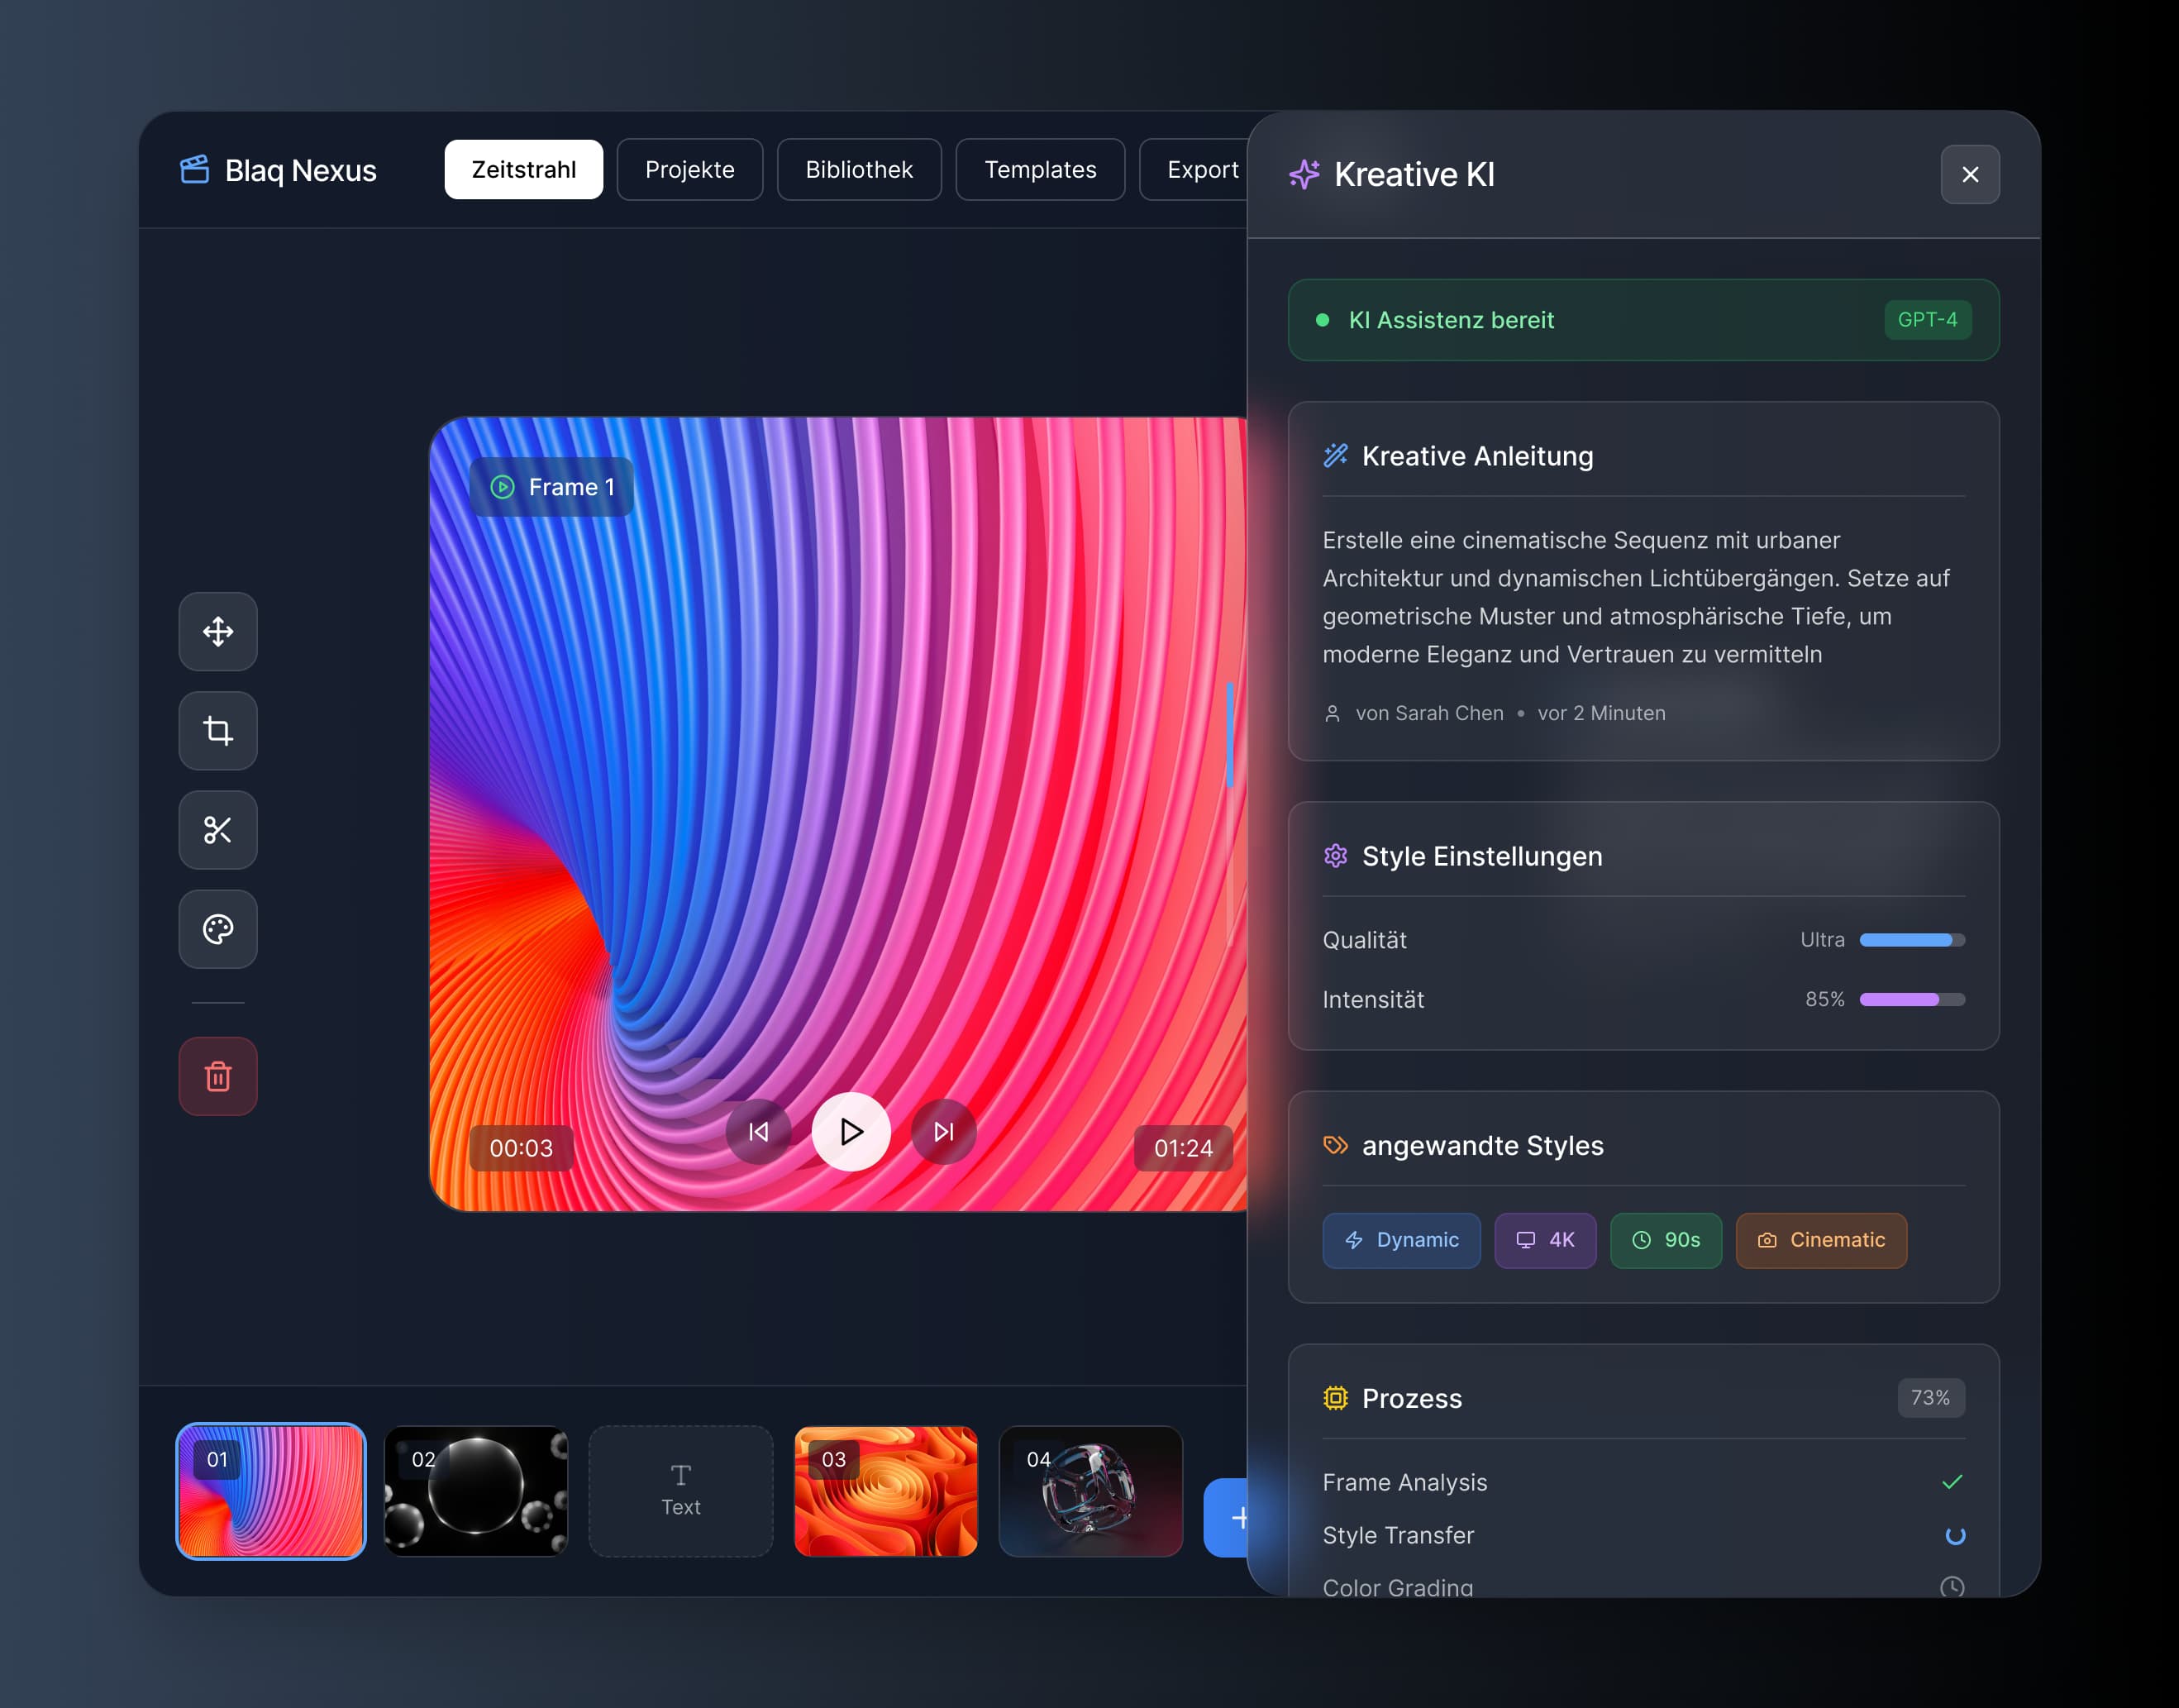Select the Crop tool

[x=218, y=730]
